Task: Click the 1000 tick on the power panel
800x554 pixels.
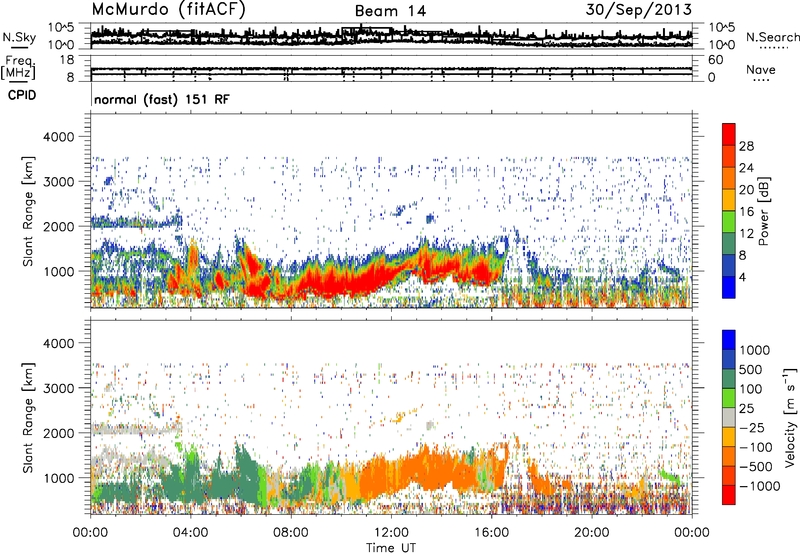Action: 61,271
